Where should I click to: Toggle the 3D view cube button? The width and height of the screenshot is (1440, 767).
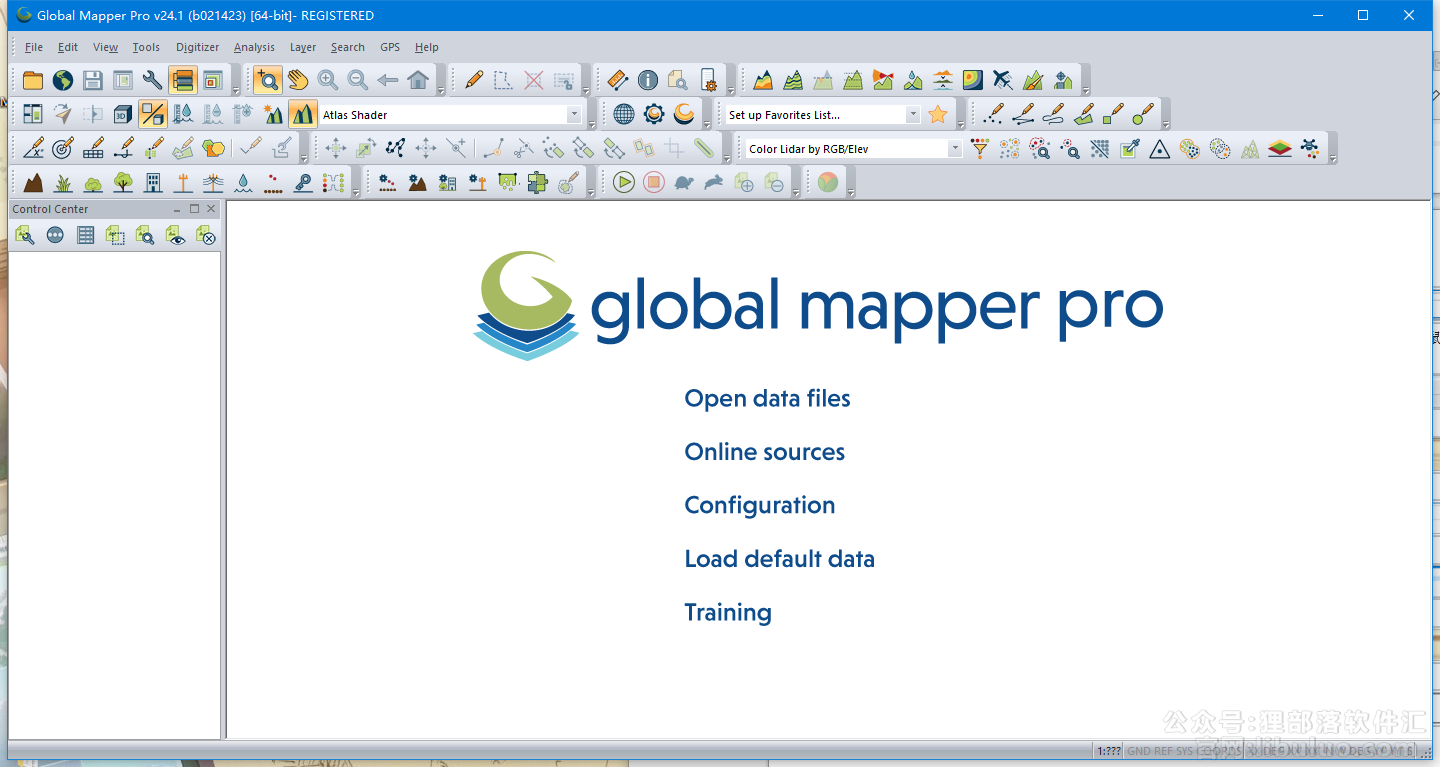123,115
